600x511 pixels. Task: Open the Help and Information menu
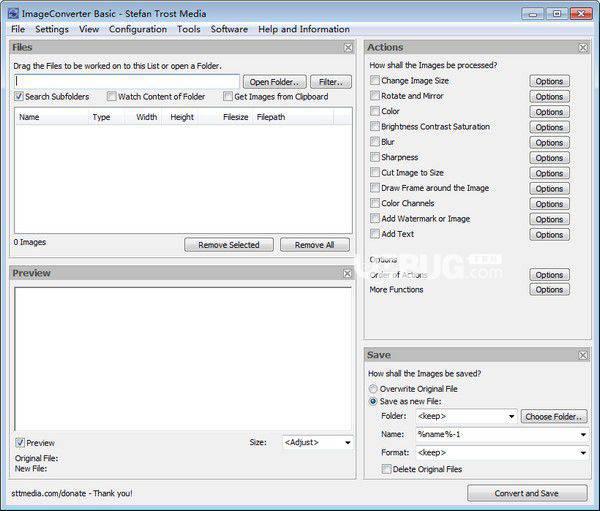click(x=304, y=29)
